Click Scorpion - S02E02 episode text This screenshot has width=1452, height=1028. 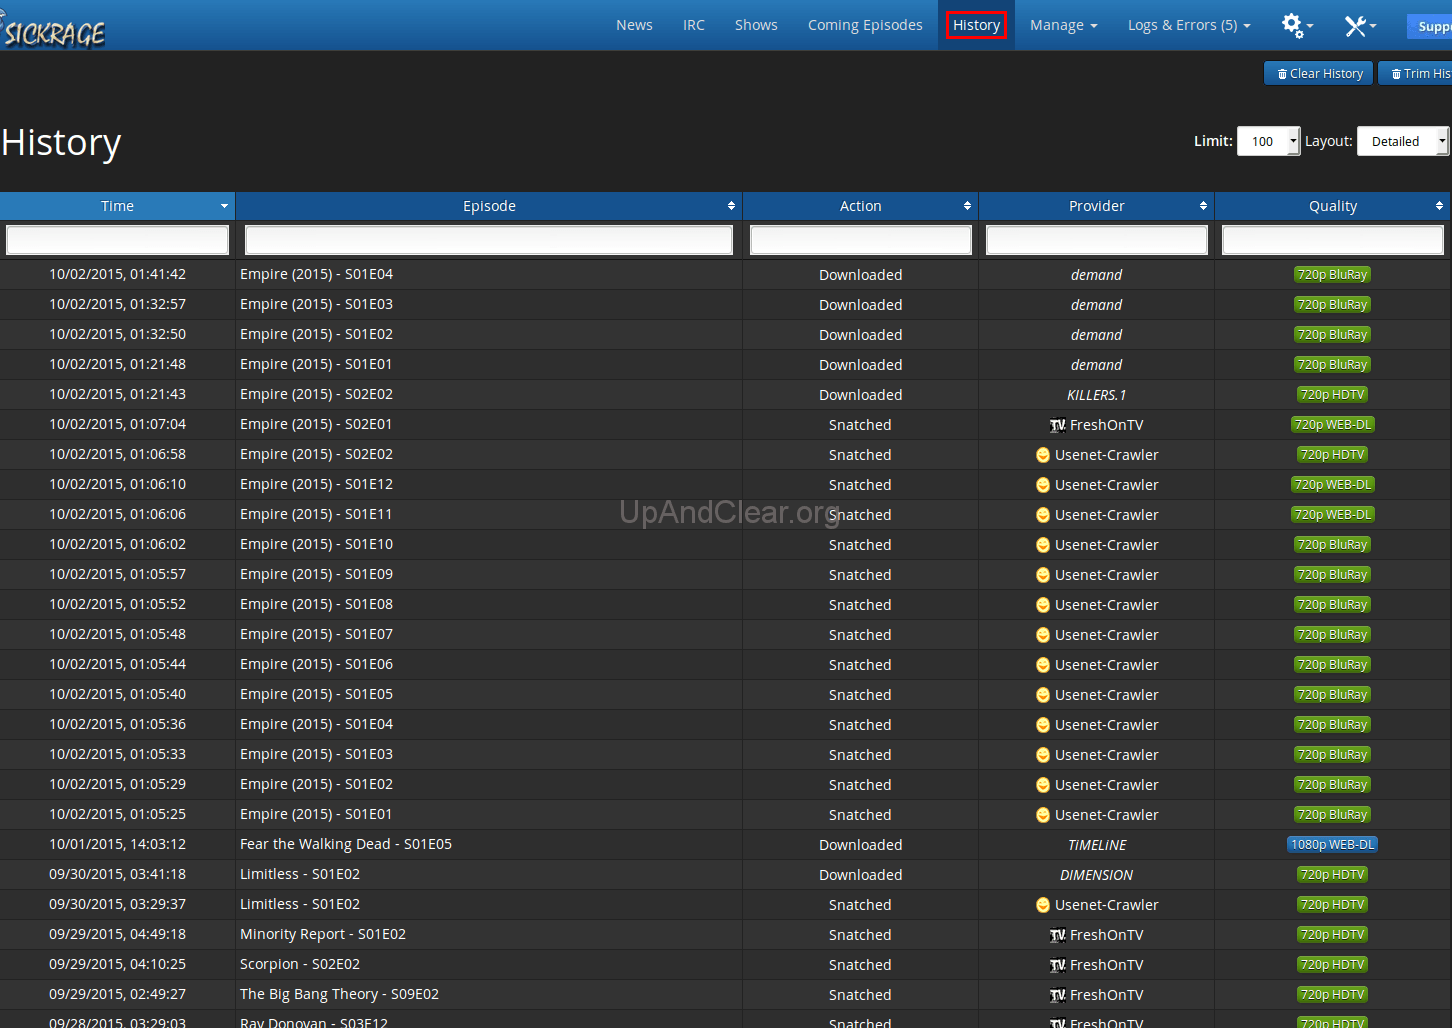tap(300, 964)
